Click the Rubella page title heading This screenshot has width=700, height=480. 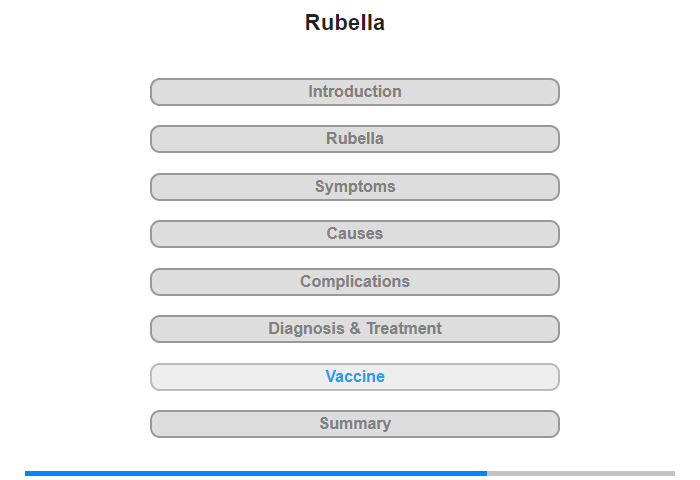point(345,23)
